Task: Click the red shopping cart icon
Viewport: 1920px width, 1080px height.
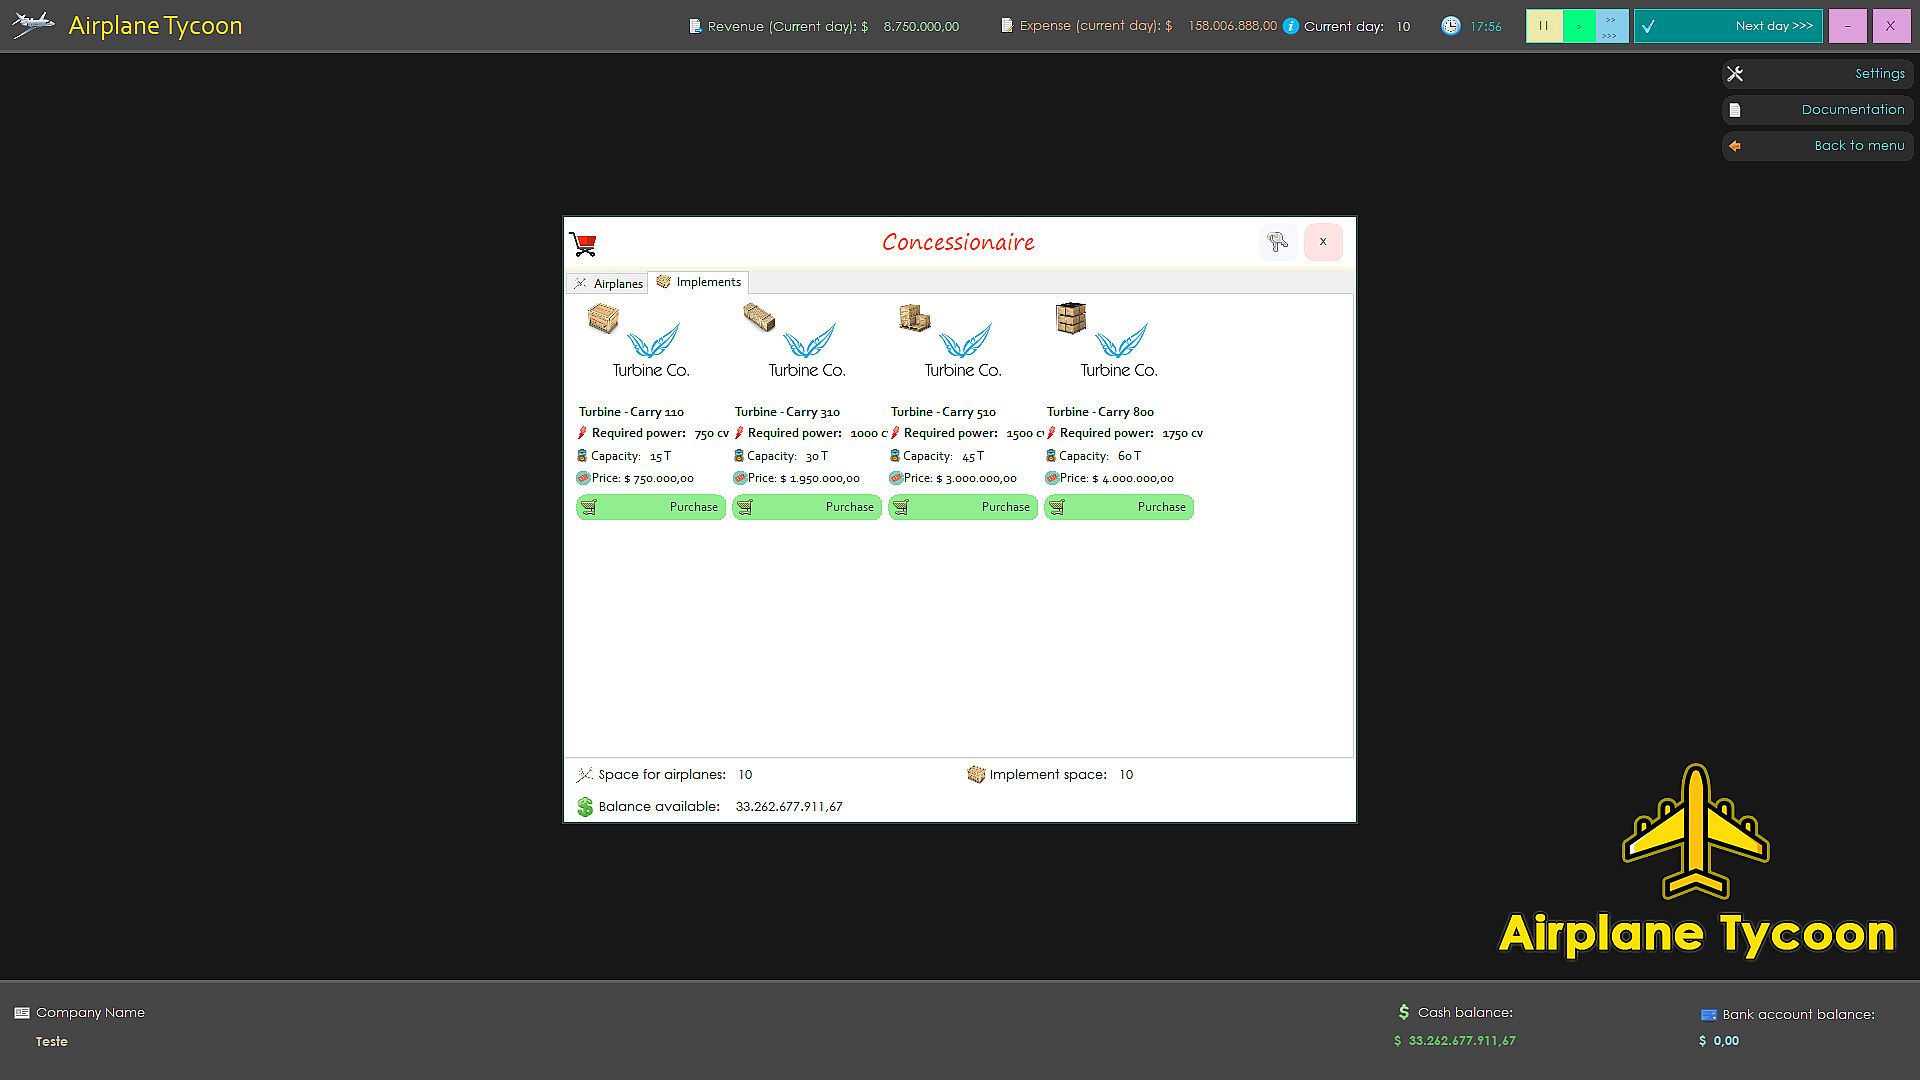Action: (583, 243)
